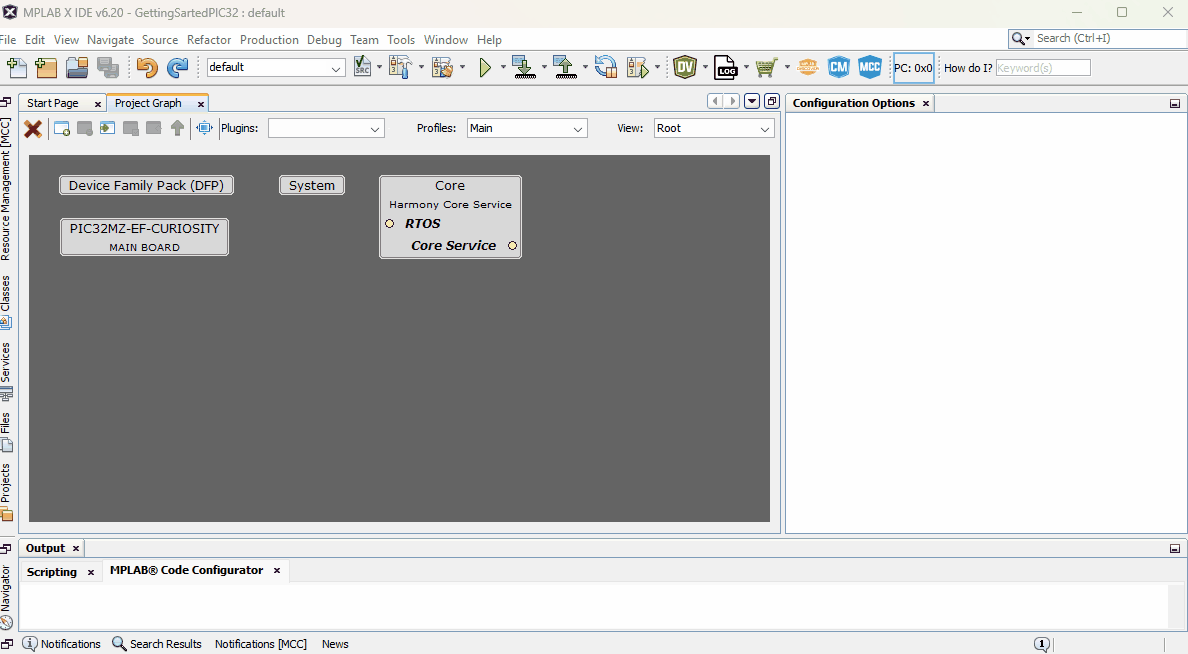Open the Content Manager (CM) icon
The height and width of the screenshot is (654, 1188).
[x=839, y=67]
